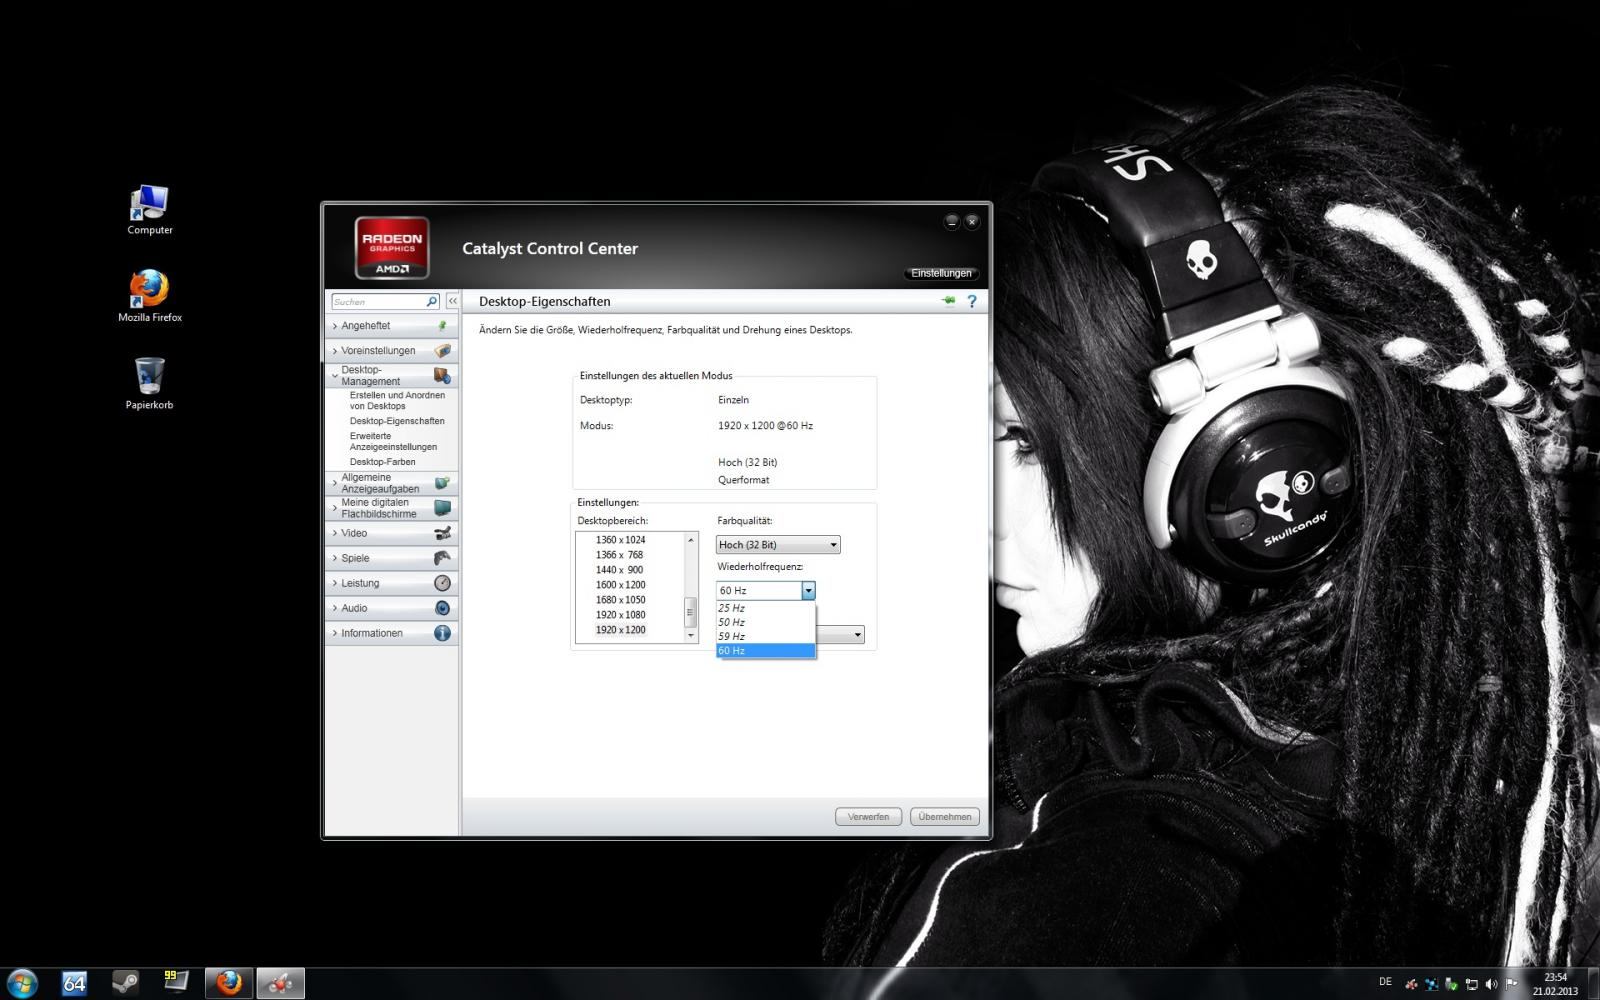The height and width of the screenshot is (1000, 1600).
Task: Select the Mozilla Firefox desktop shortcut
Action: [x=149, y=296]
